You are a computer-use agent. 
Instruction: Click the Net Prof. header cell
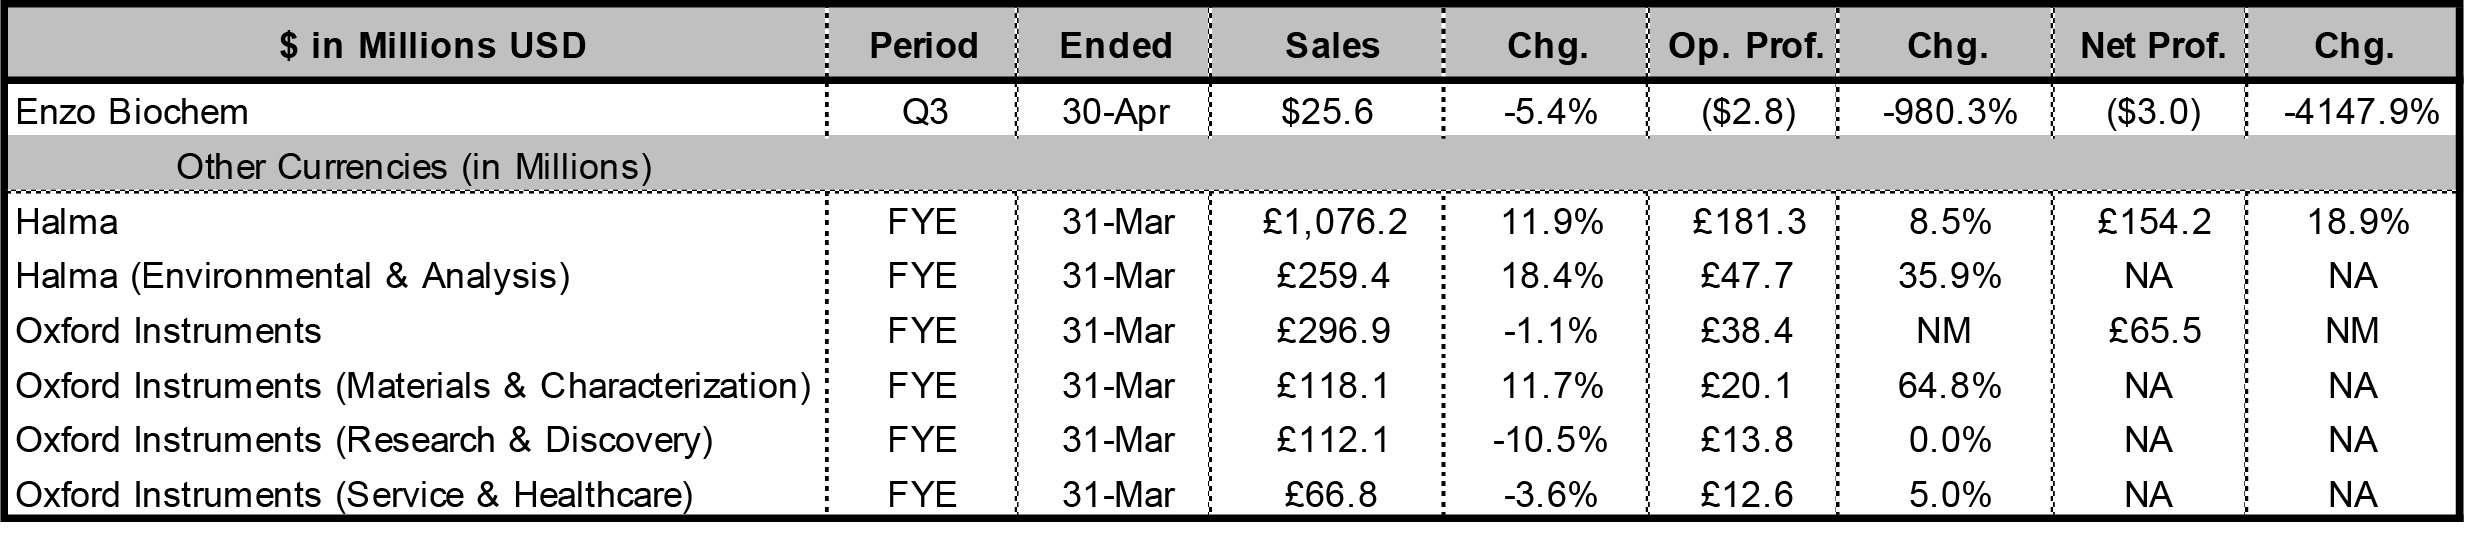[x=2151, y=46]
